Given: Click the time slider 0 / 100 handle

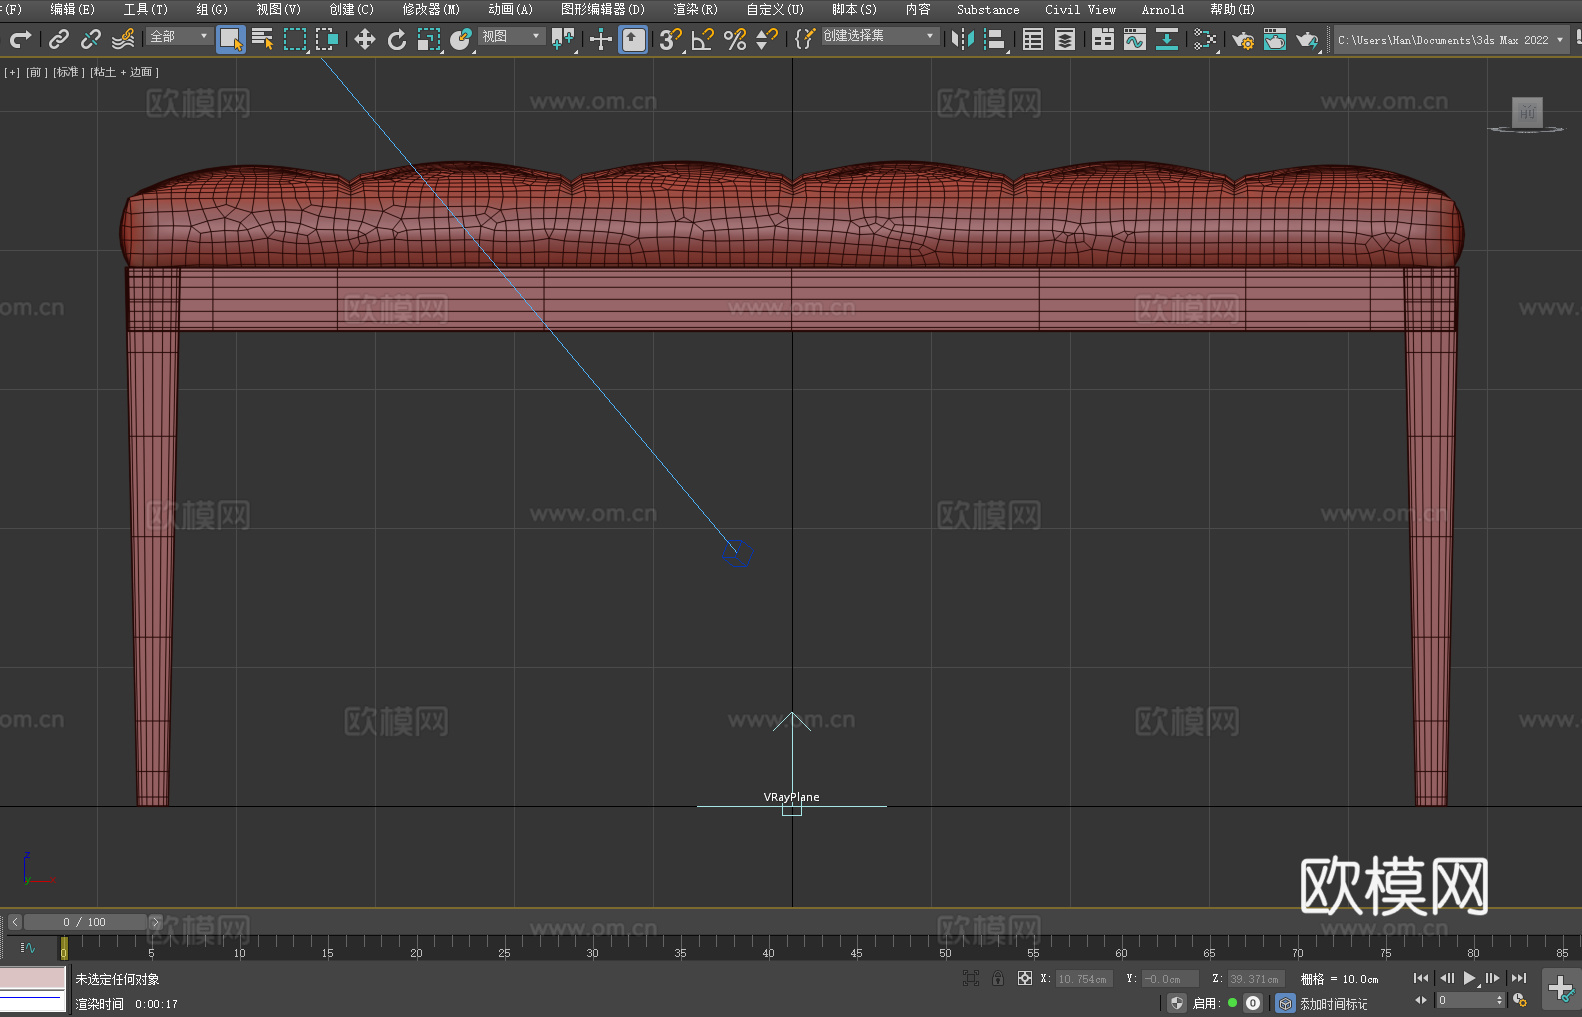Looking at the screenshot, I should pos(85,922).
